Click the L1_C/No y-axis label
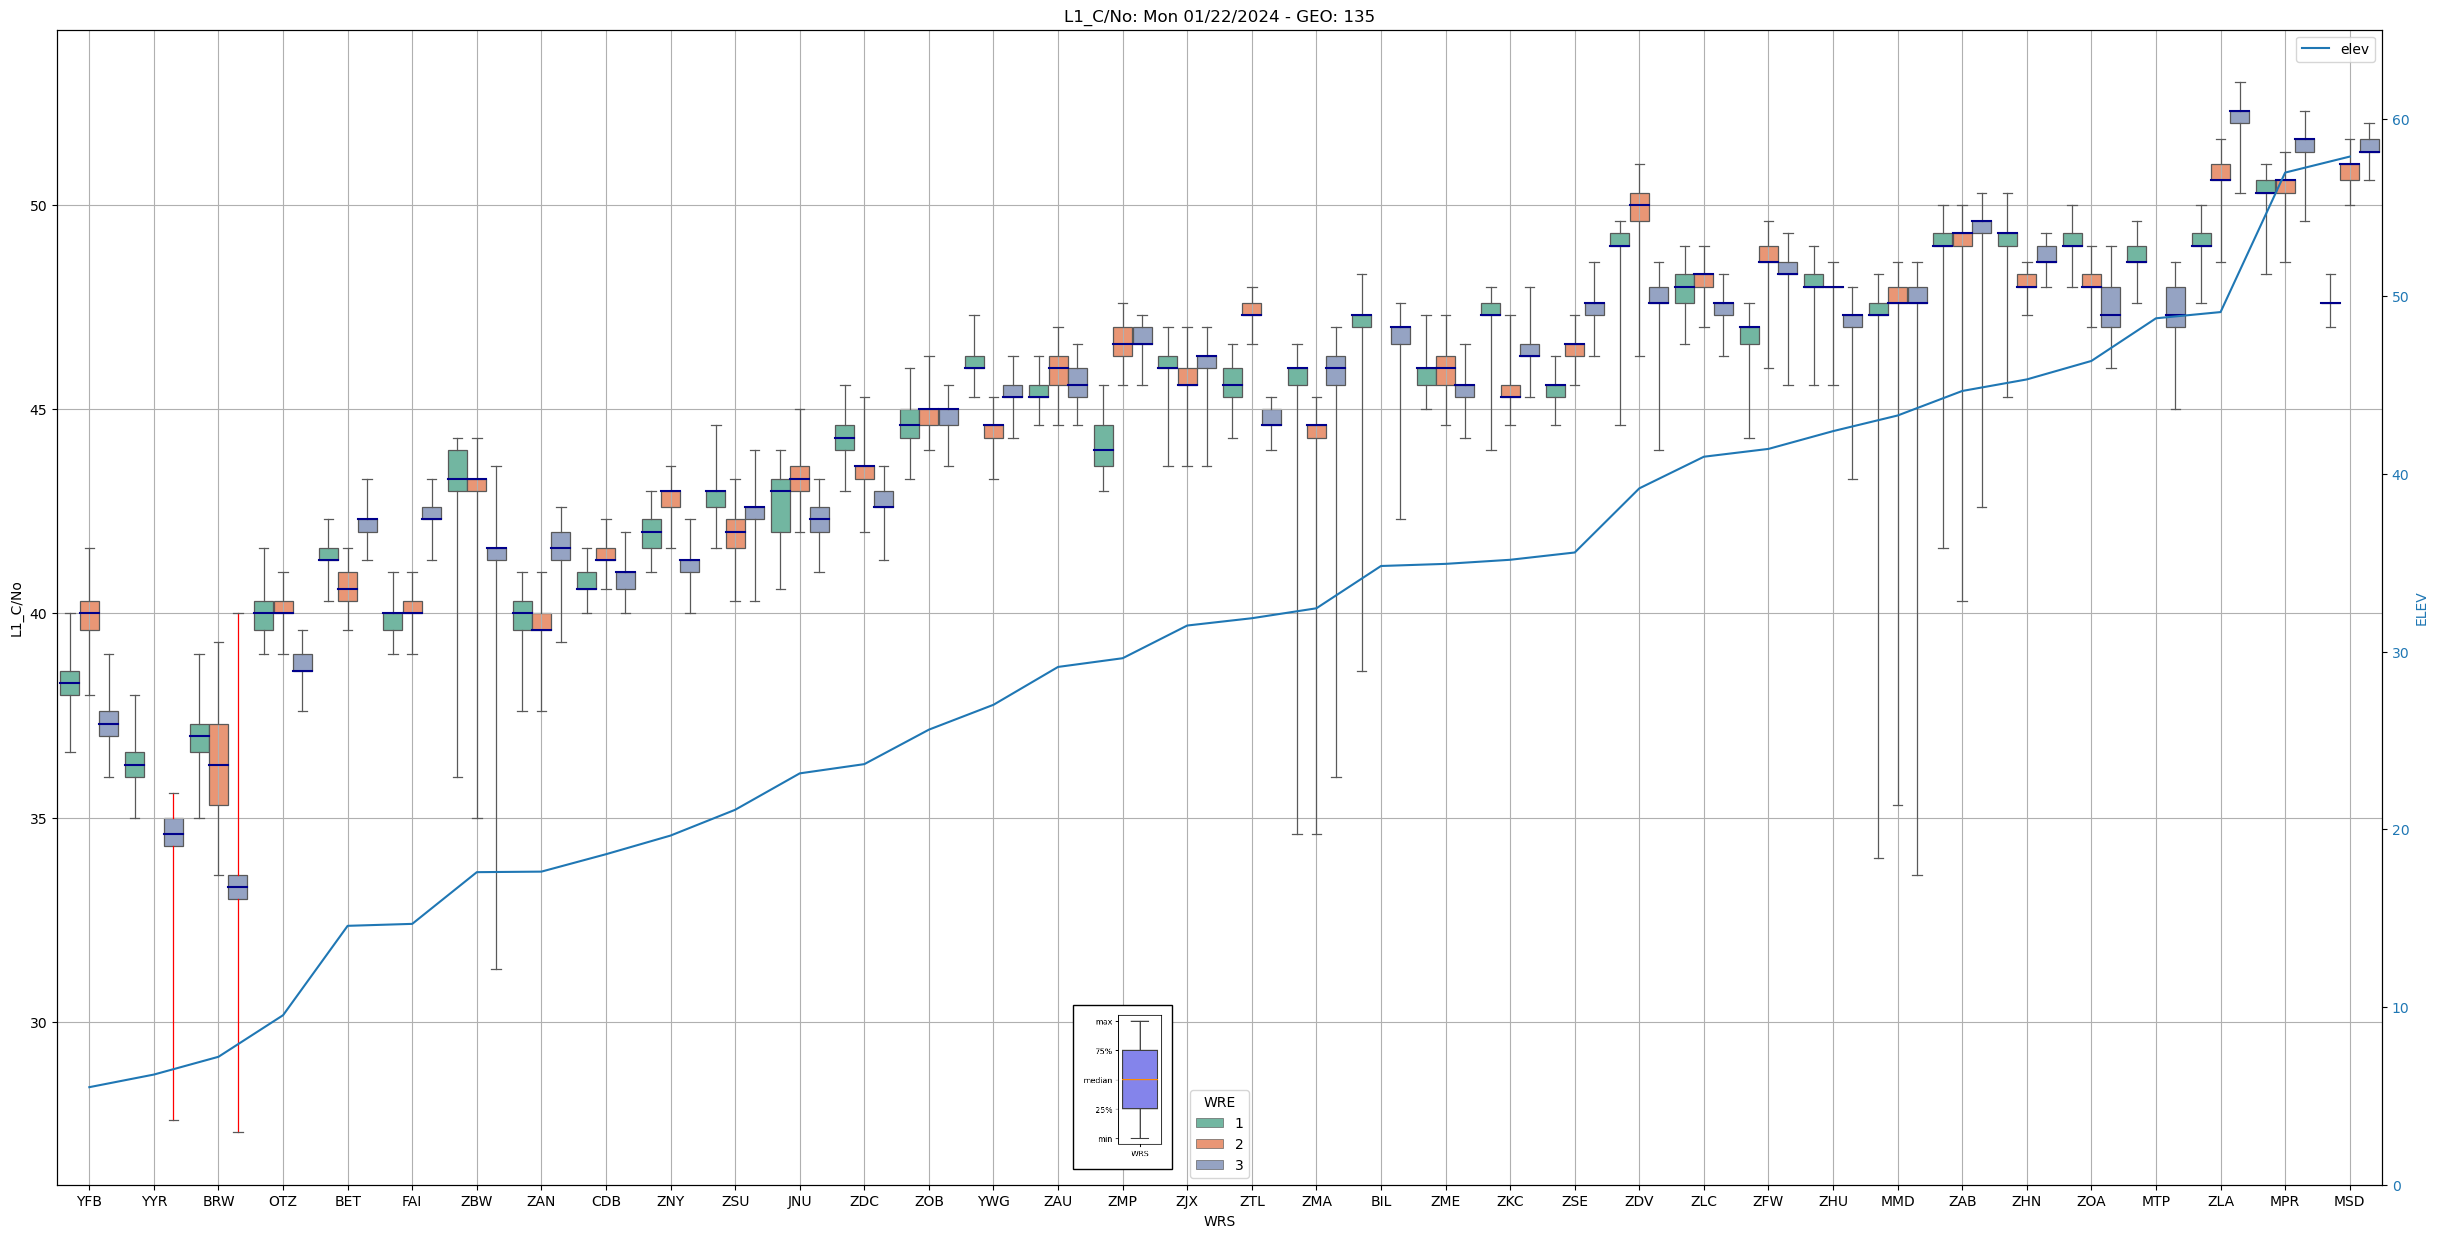 15,609
